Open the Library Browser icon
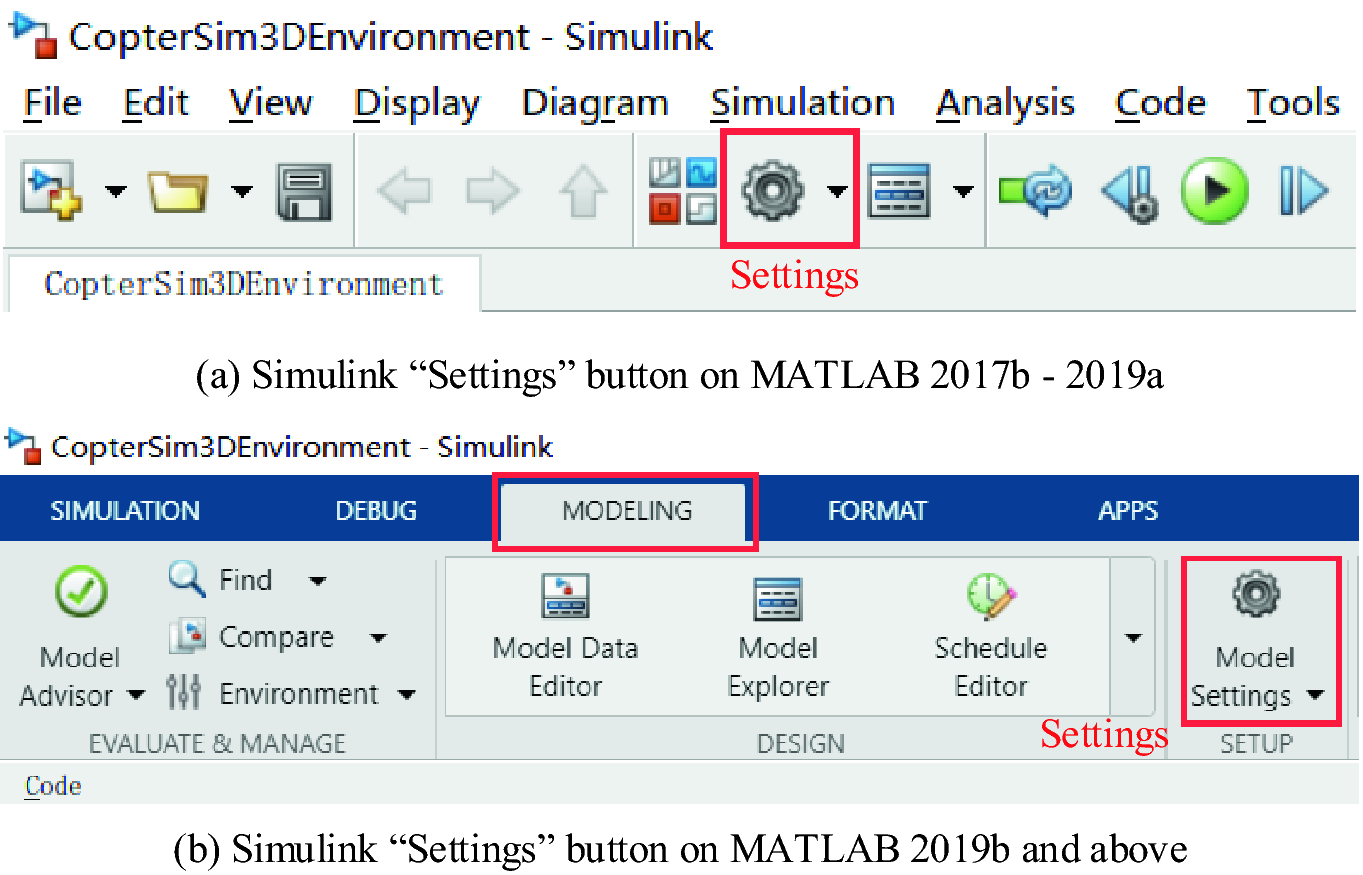Viewport: 1363px width, 875px height. pos(683,190)
